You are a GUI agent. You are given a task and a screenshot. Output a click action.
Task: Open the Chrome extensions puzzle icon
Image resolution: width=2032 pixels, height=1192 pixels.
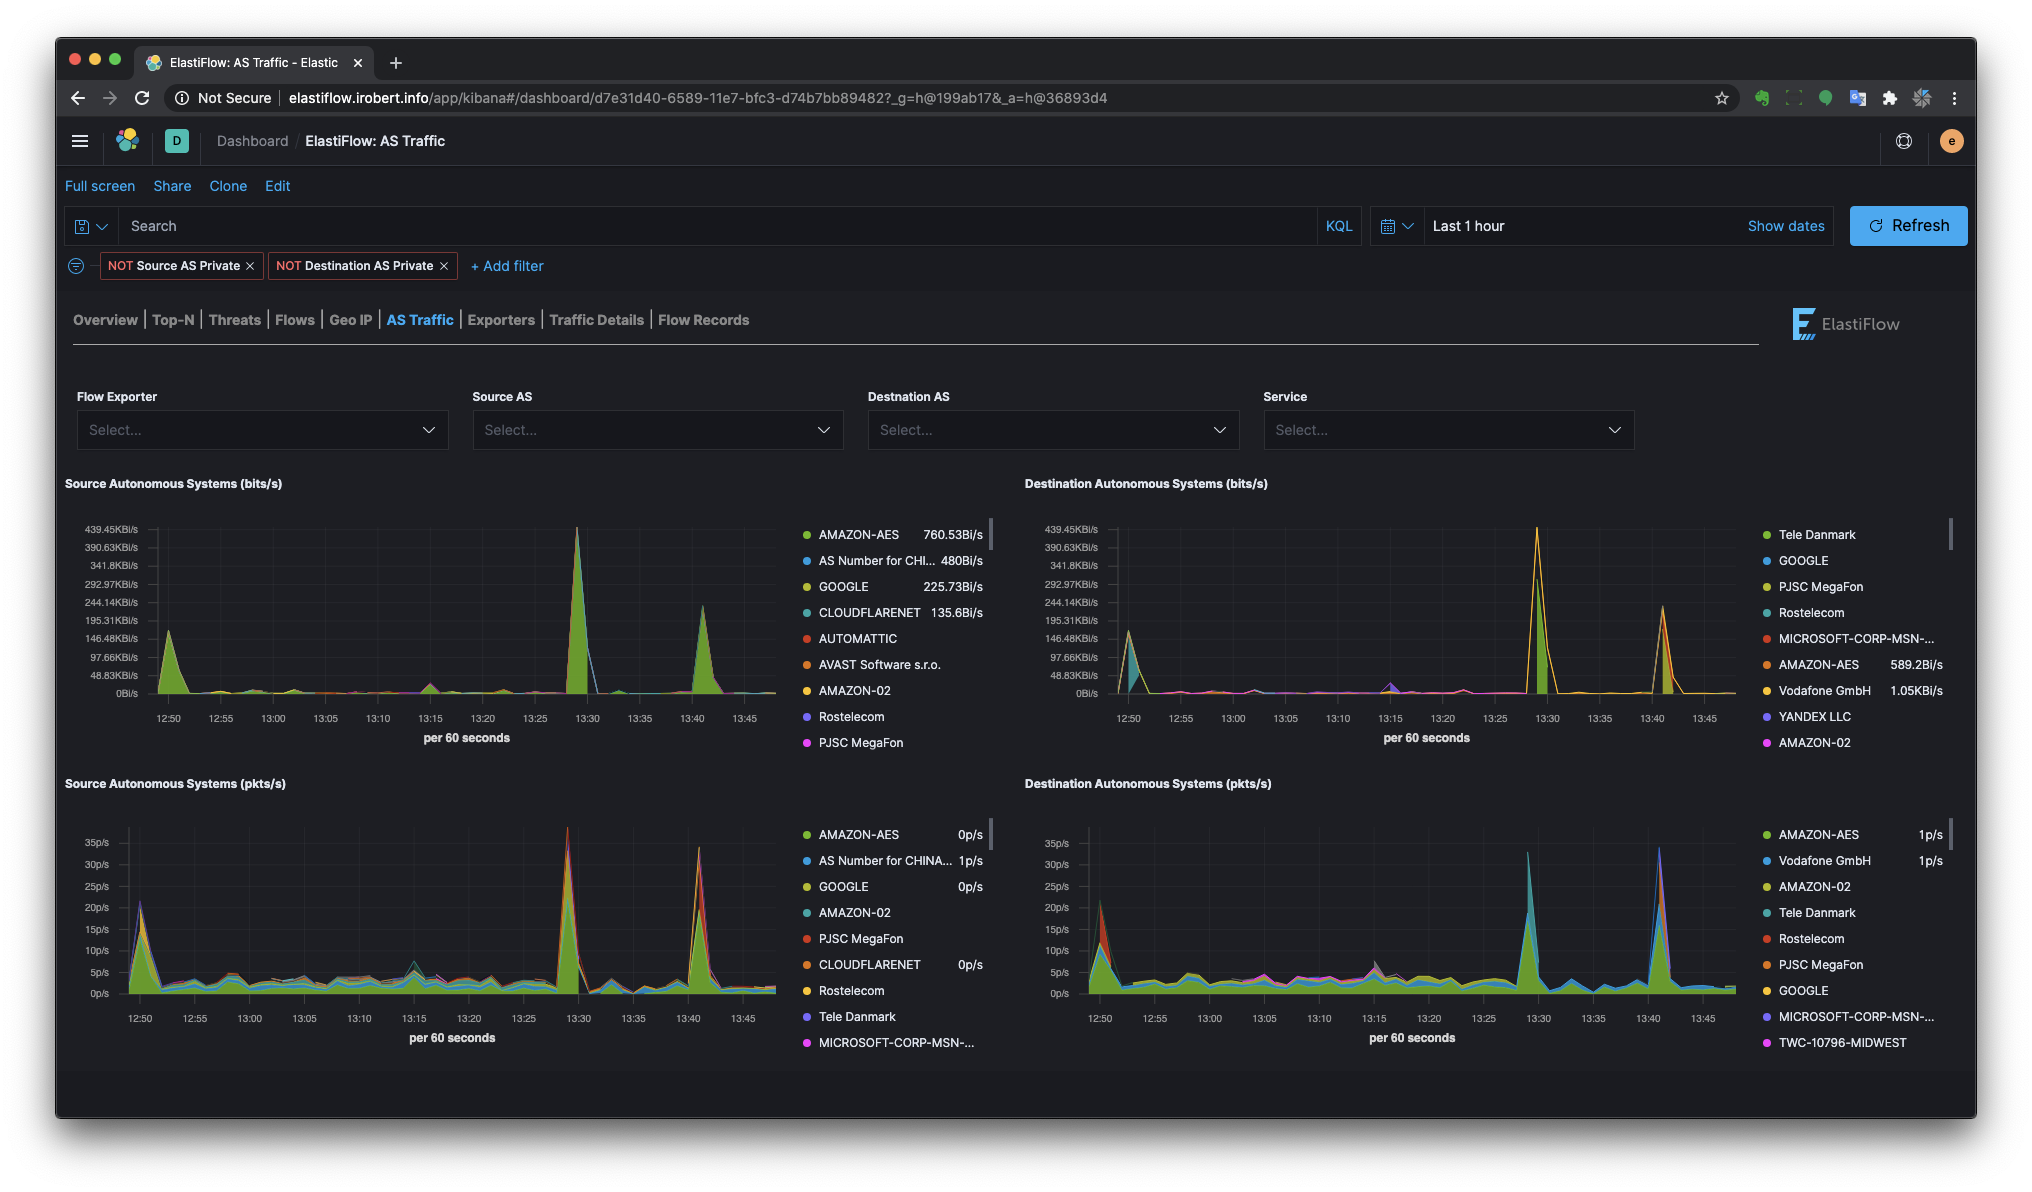pos(1890,98)
